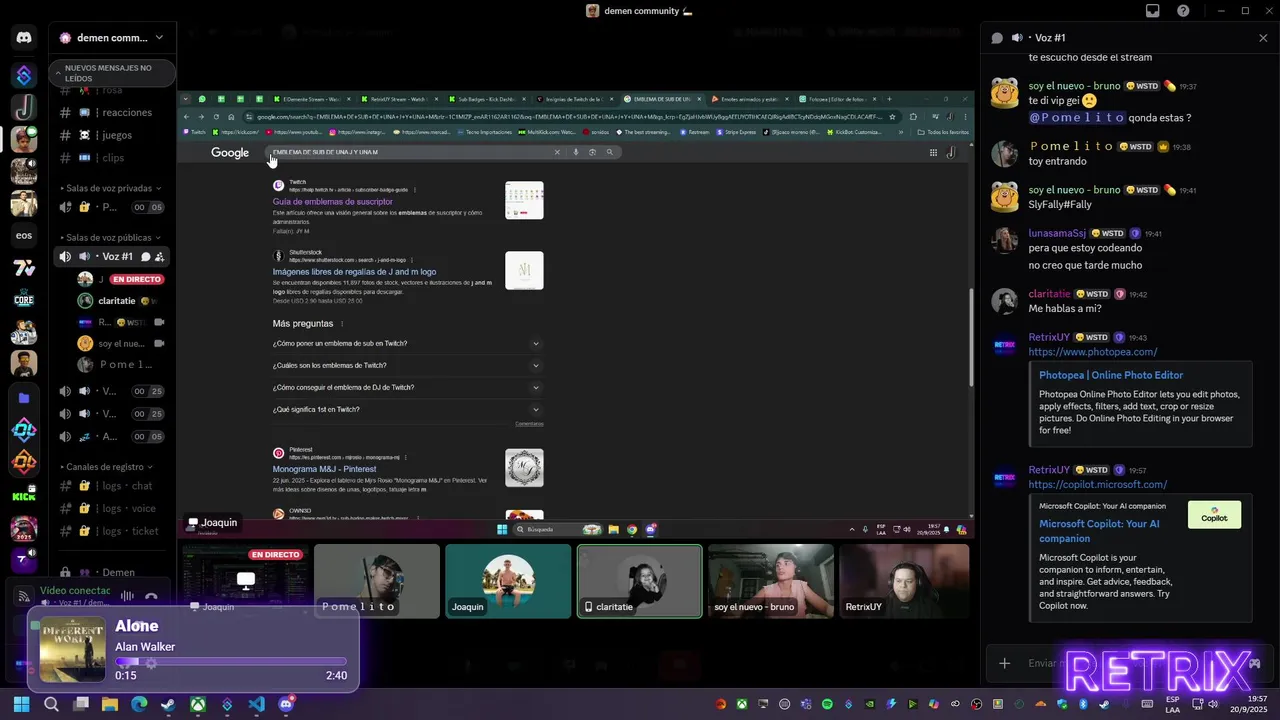Open the 'juegos' text channel
Viewport: 1280px width, 720px height.
click(x=112, y=135)
